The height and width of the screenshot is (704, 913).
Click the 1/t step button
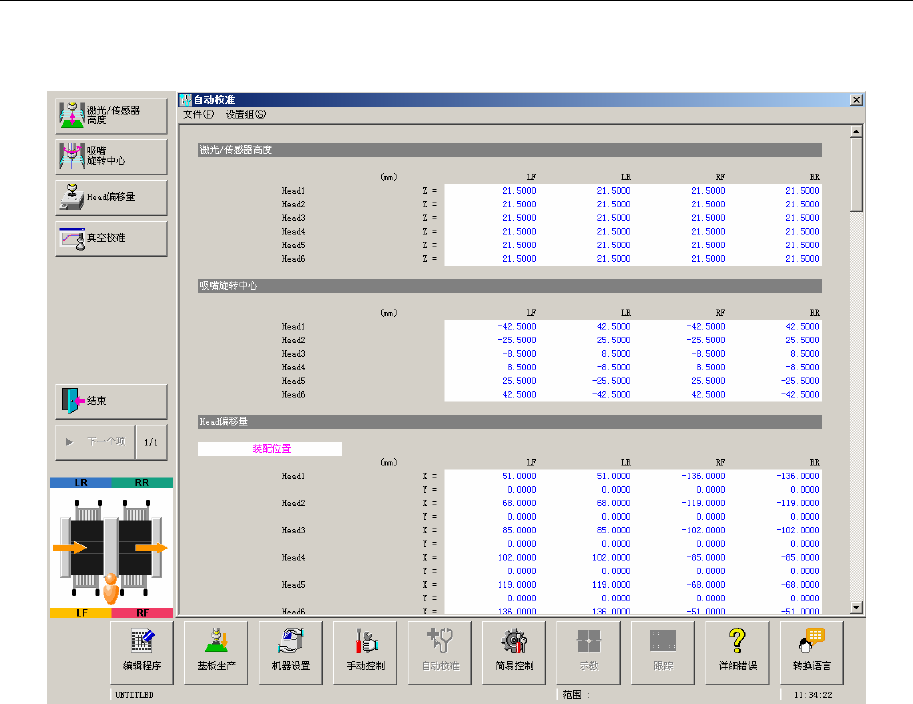[x=150, y=441]
